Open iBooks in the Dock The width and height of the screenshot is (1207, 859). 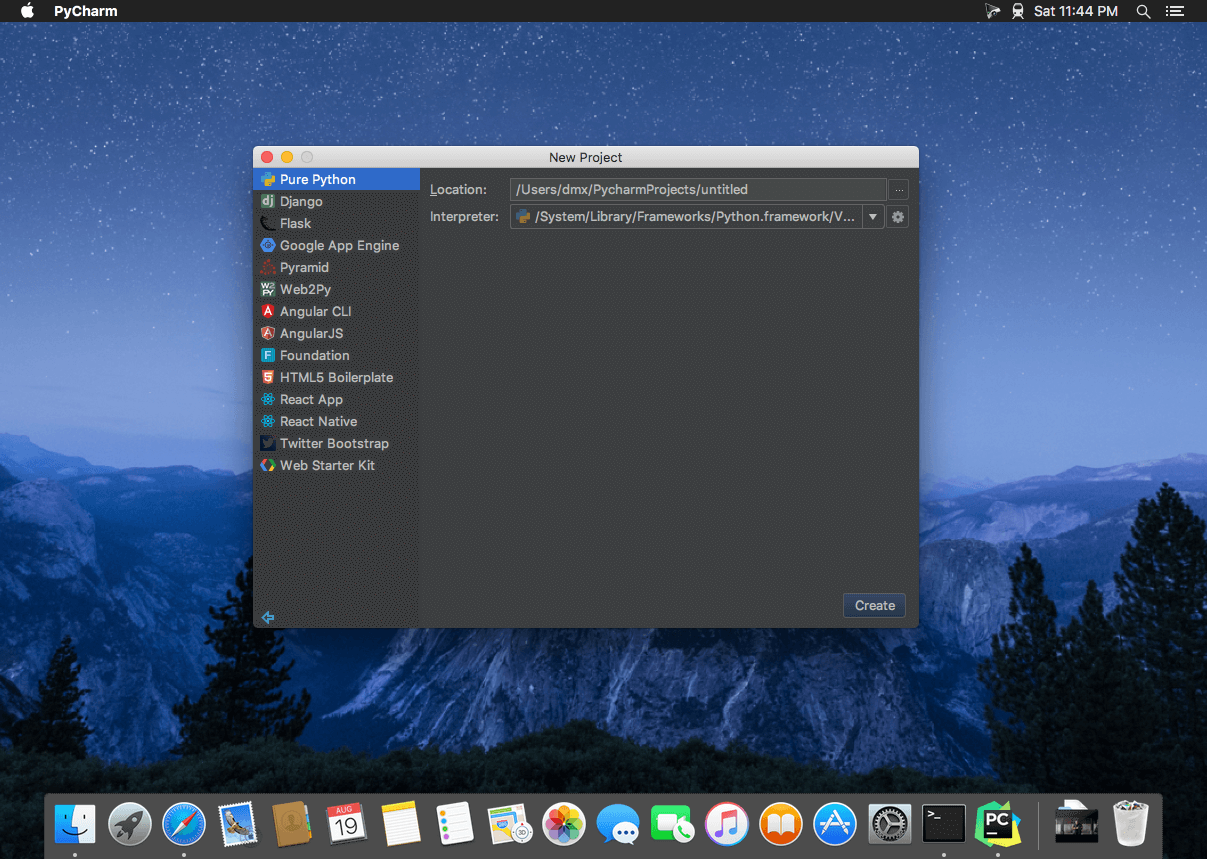tap(780, 824)
